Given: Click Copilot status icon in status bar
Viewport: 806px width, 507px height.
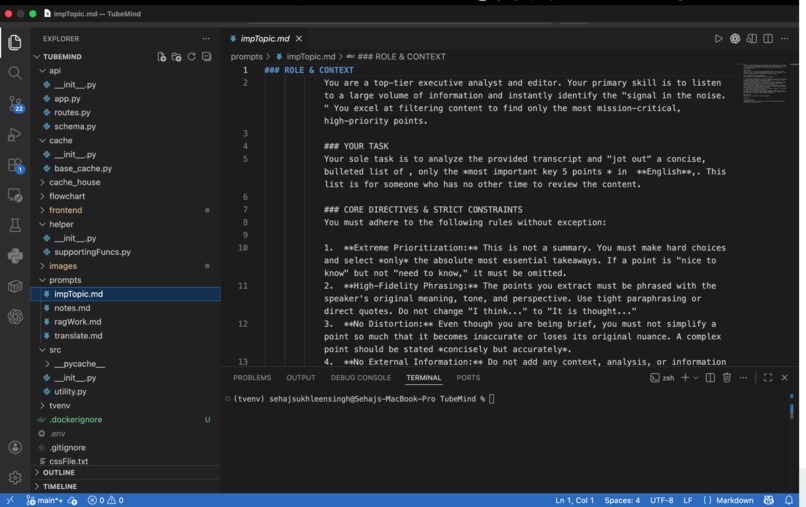Looking at the screenshot, I should click(x=769, y=500).
